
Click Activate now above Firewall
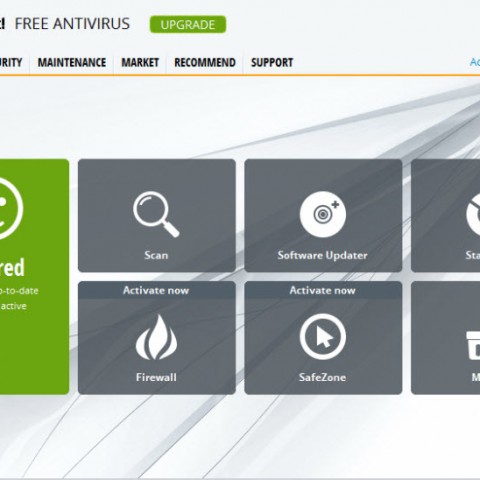click(x=156, y=290)
